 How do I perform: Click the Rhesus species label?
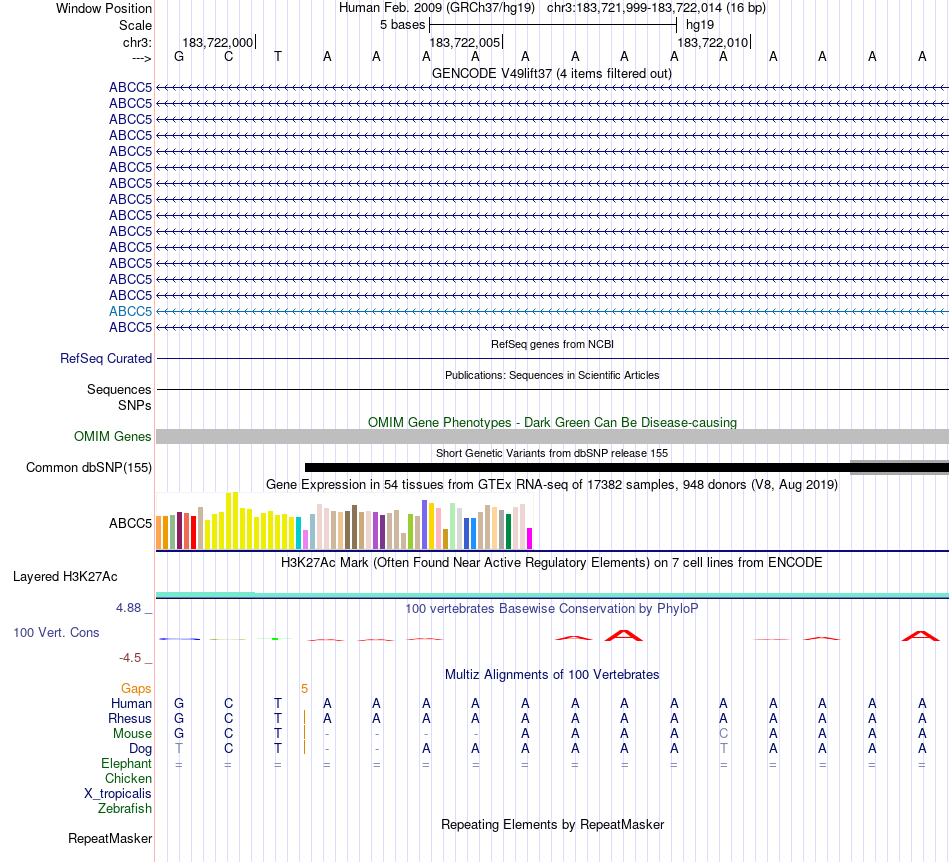click(130, 718)
